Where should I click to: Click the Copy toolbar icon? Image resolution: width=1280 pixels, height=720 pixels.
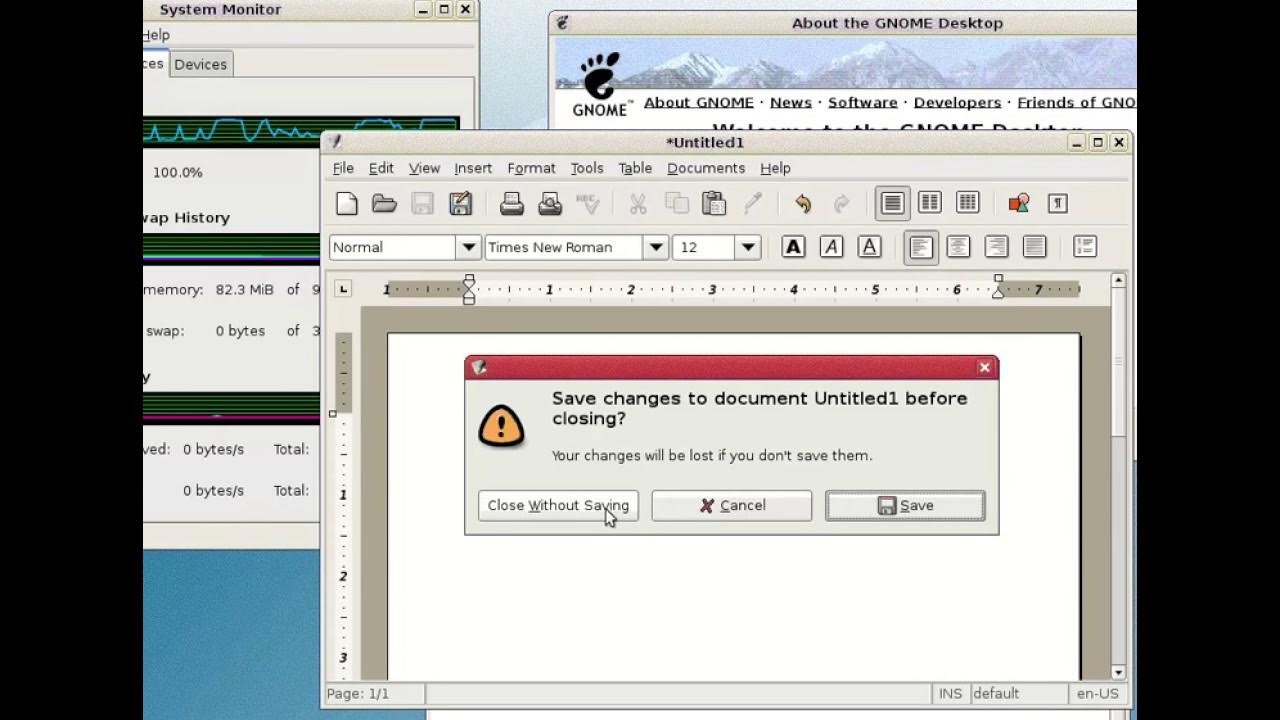point(677,204)
